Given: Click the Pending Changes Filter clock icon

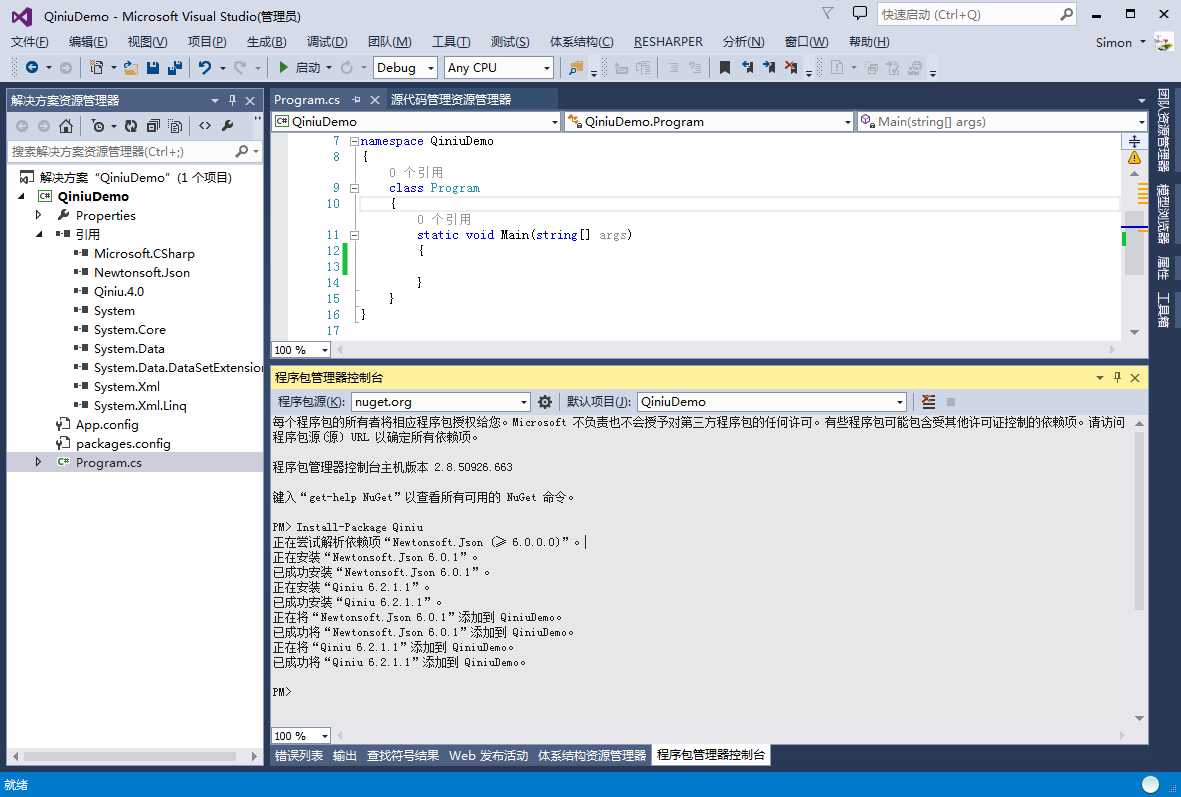Looking at the screenshot, I should [x=97, y=126].
